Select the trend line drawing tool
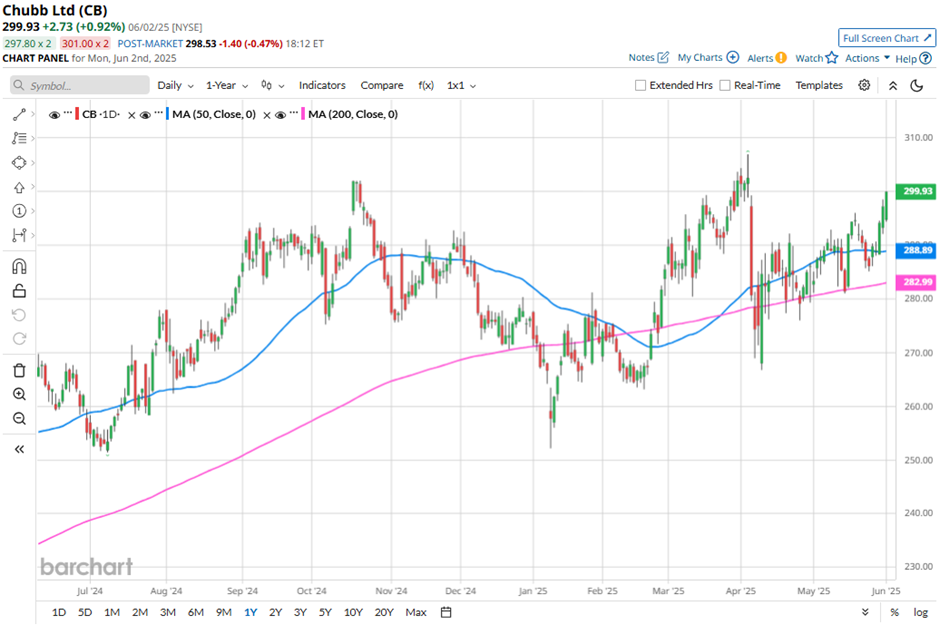 (x=19, y=114)
